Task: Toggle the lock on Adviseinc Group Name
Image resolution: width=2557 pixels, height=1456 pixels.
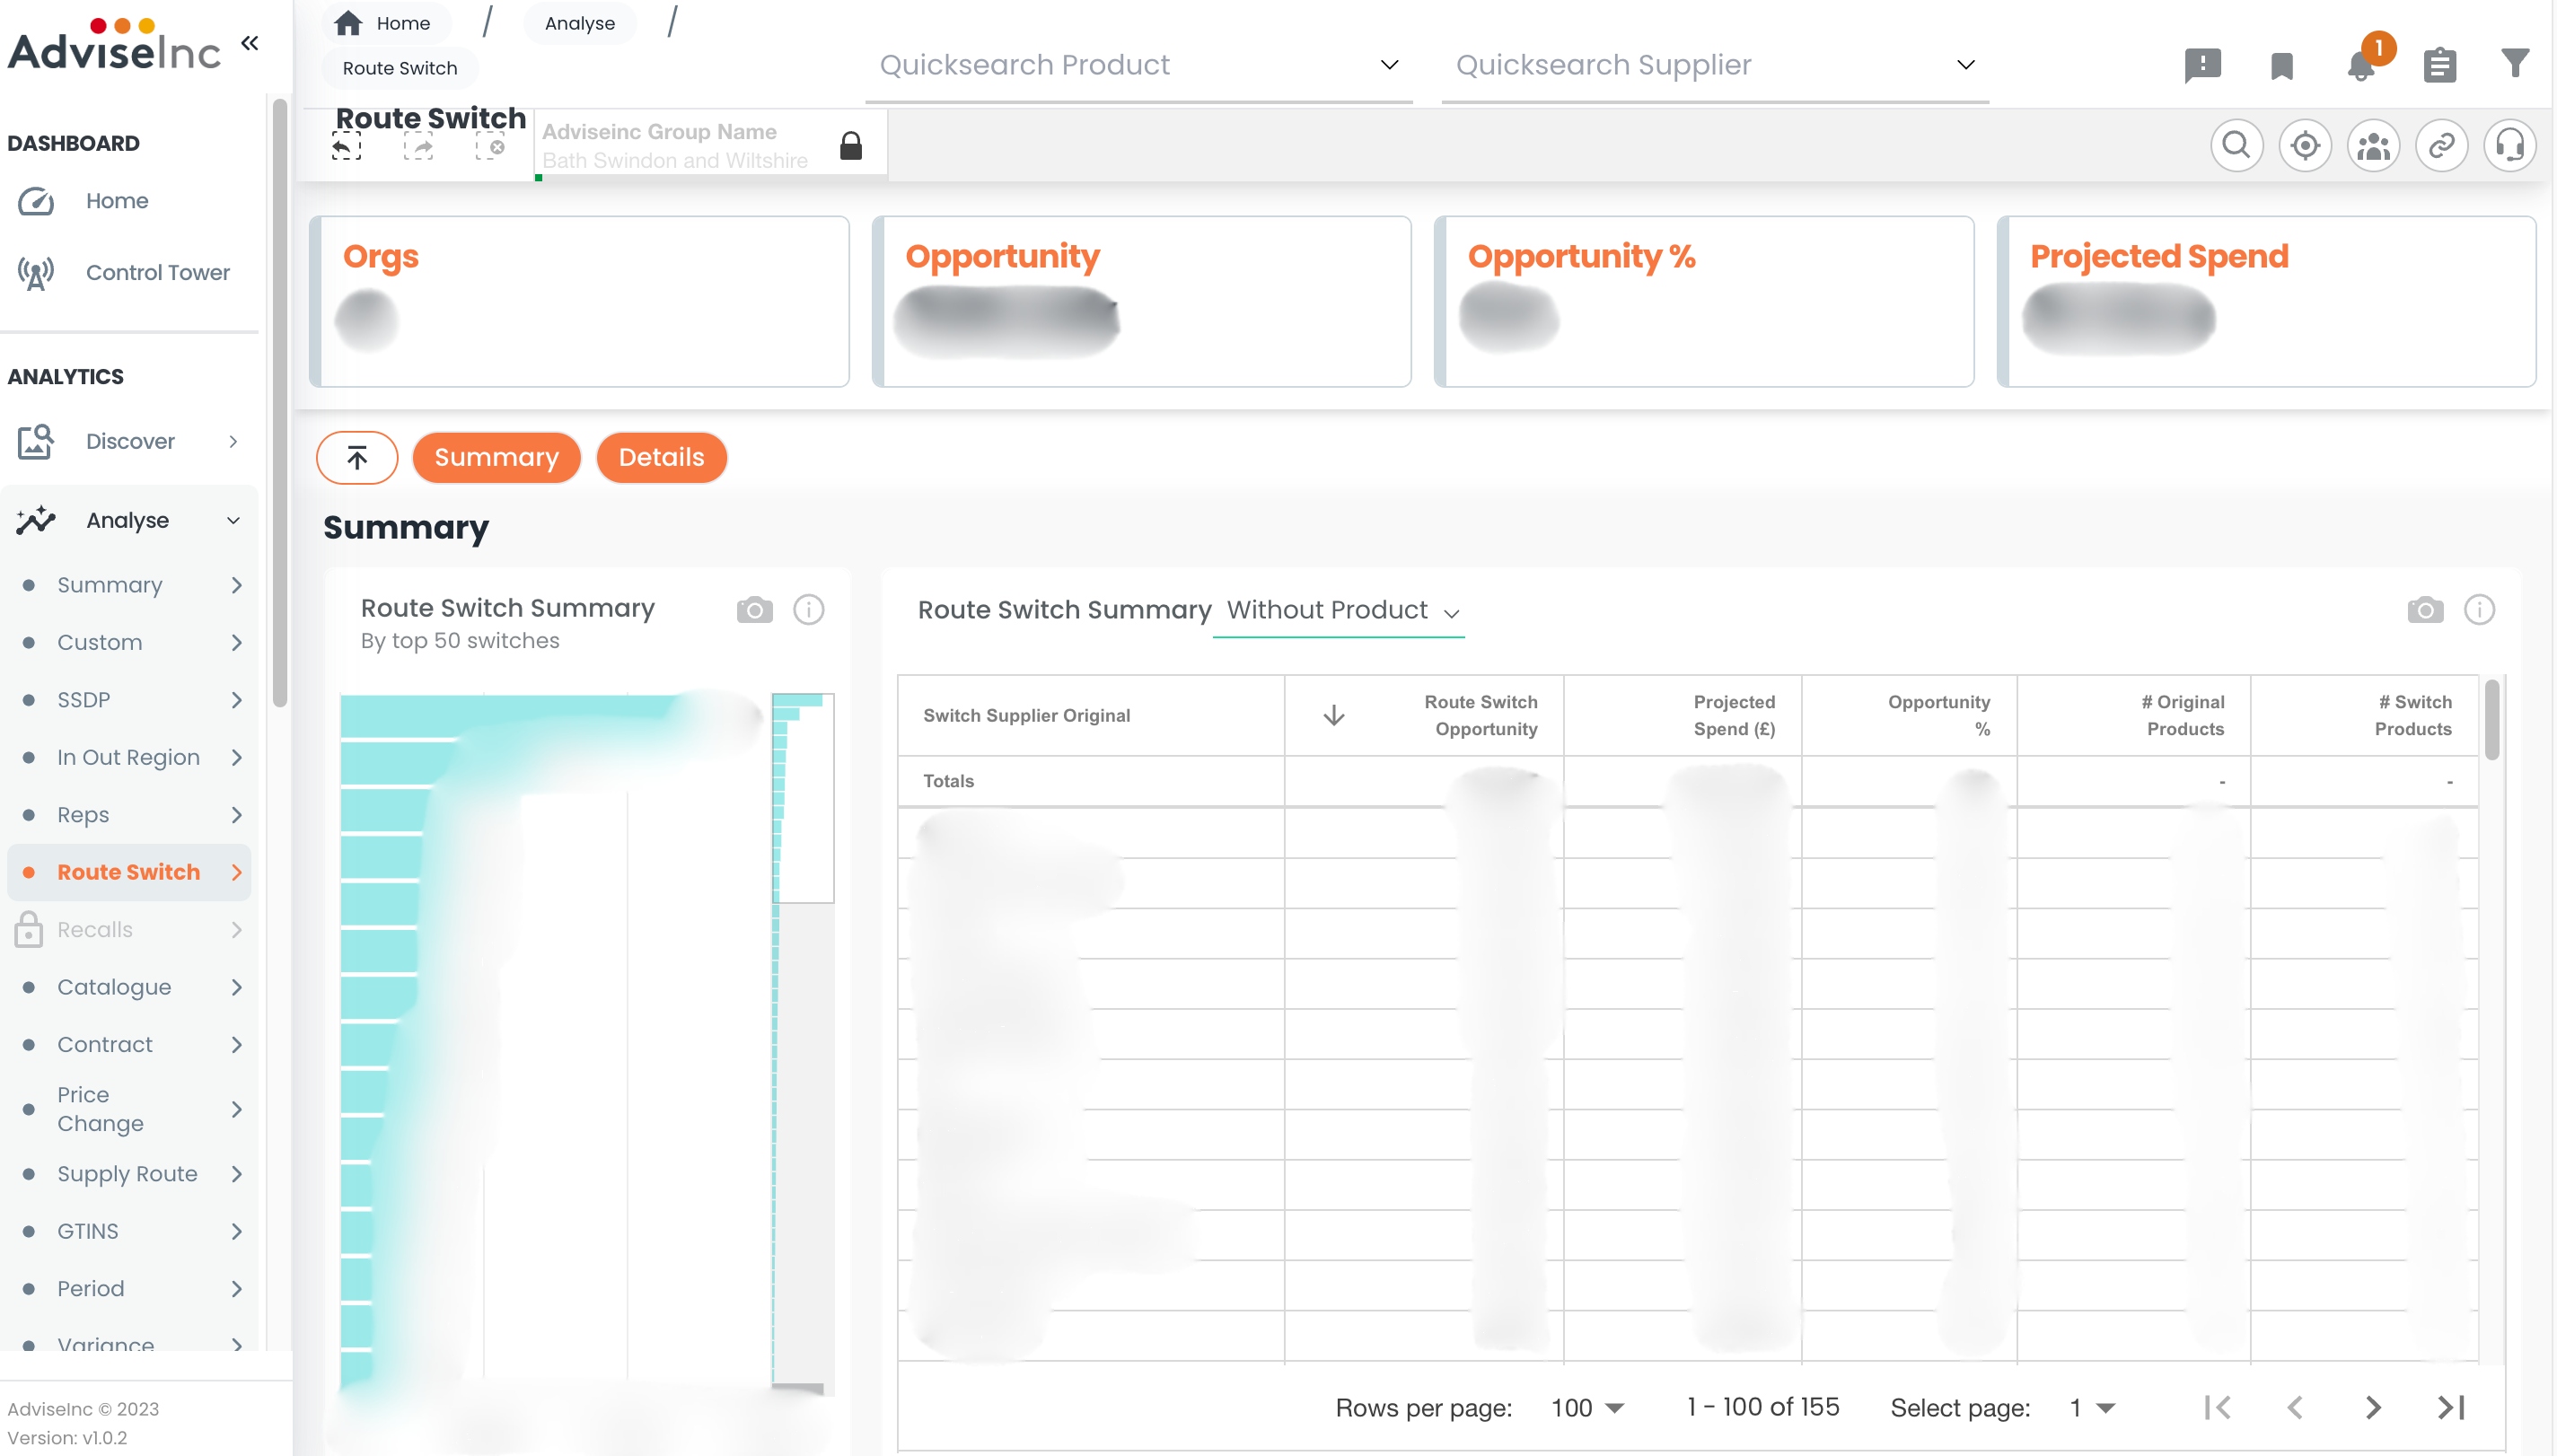Action: pyautogui.click(x=851, y=146)
